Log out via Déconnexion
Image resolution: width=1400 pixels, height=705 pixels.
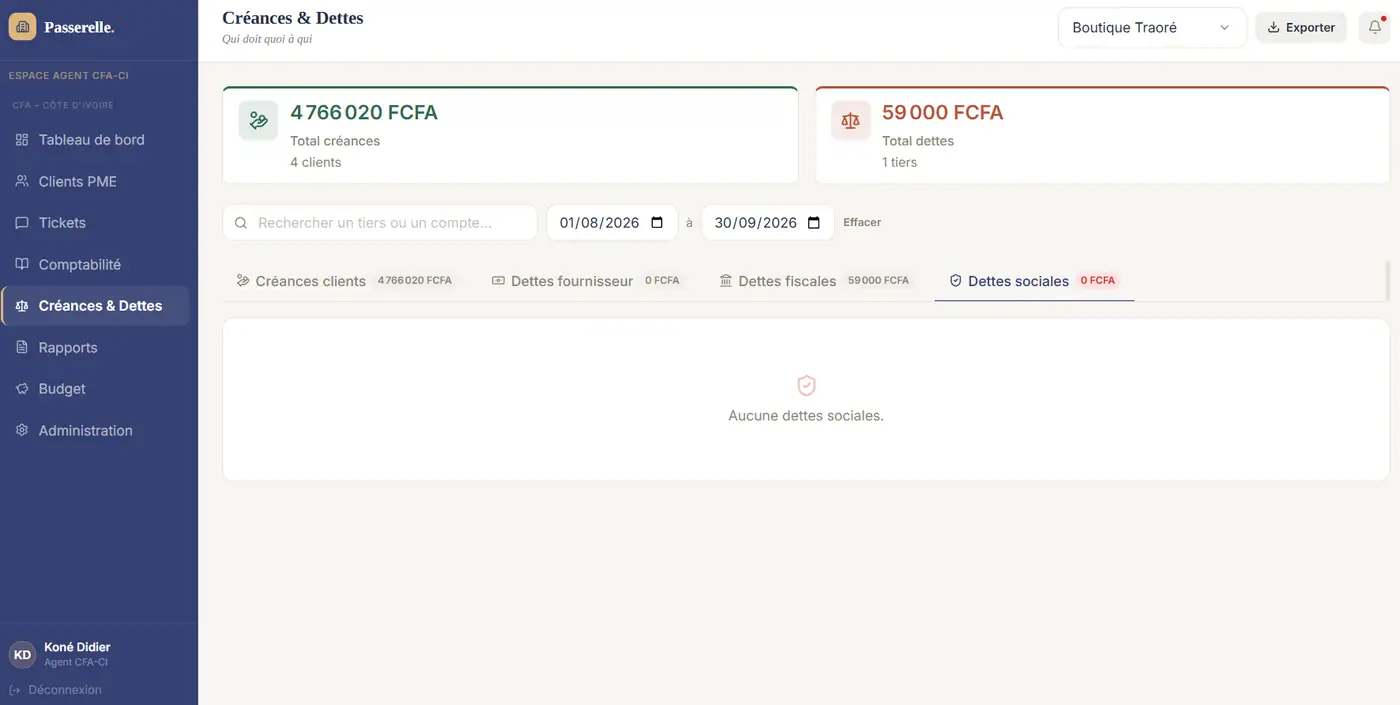(x=55, y=690)
